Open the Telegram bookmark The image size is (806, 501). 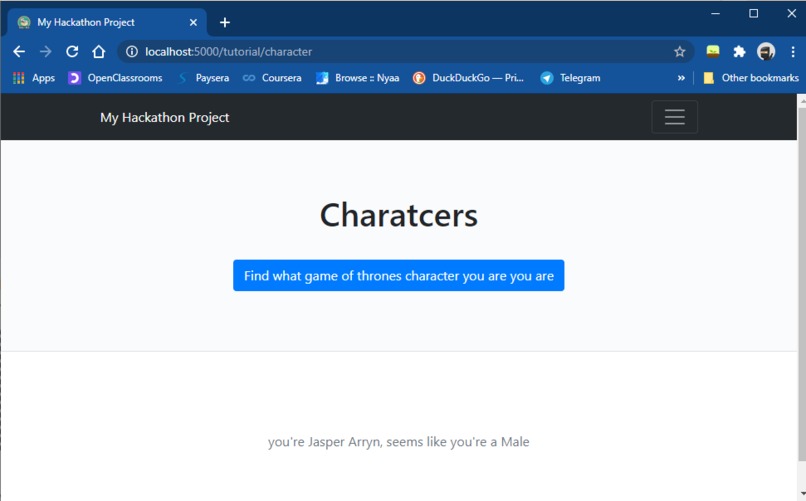[x=571, y=78]
